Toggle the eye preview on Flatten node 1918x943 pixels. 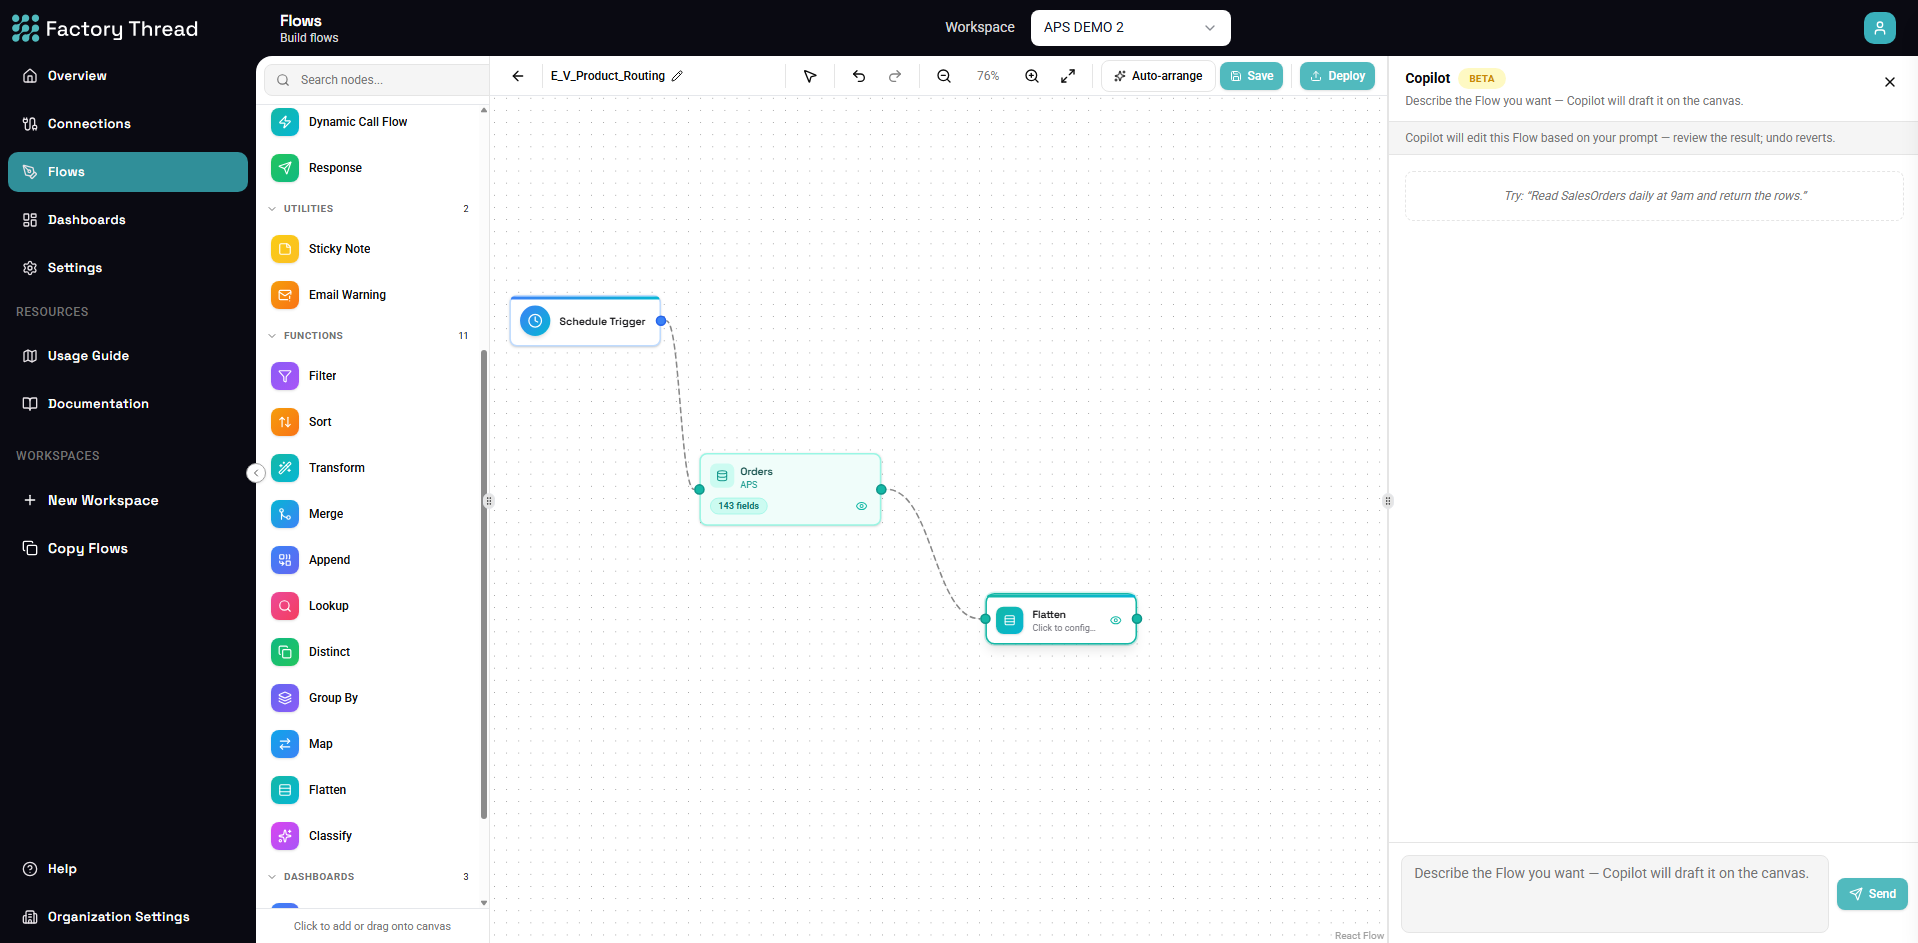1116,620
